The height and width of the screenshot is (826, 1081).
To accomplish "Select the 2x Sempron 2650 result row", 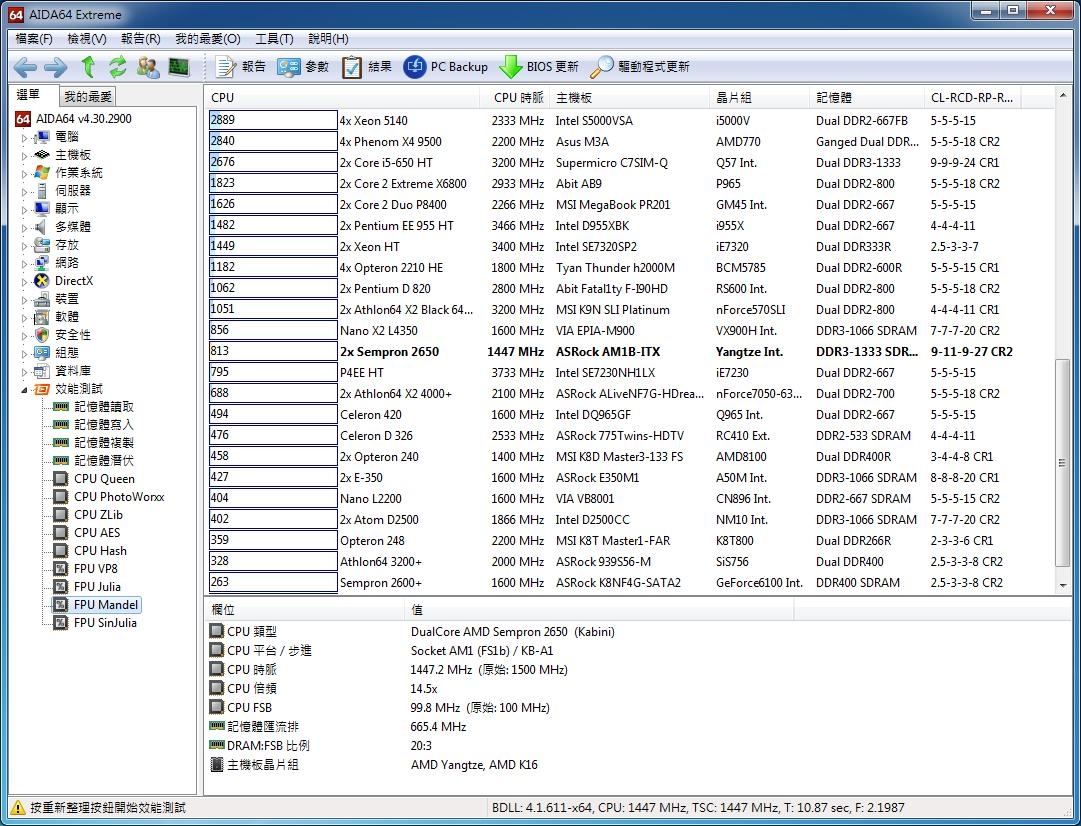I will click(x=614, y=352).
